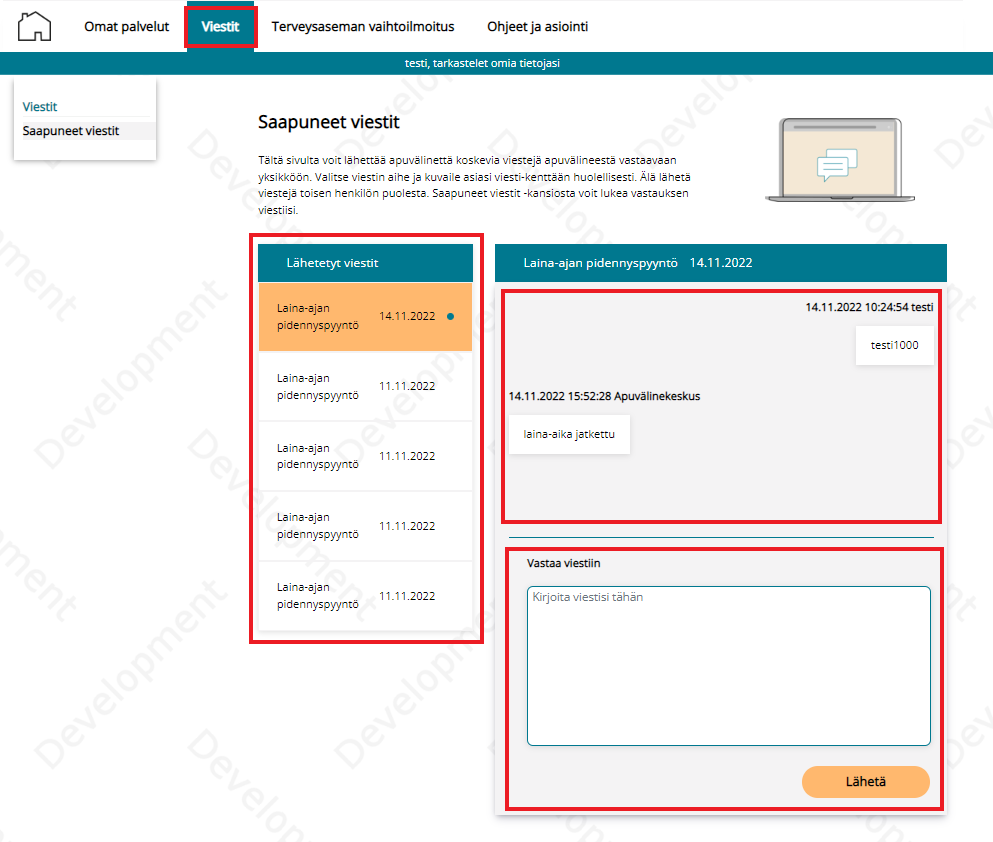
Task: Go to the home page icon
Action: (x=35, y=26)
